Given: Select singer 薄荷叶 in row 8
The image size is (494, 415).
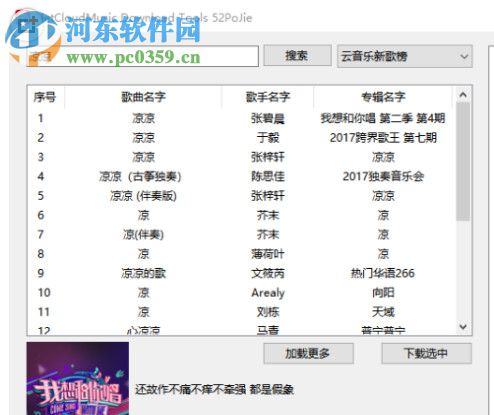Looking at the screenshot, I should coord(268,254).
